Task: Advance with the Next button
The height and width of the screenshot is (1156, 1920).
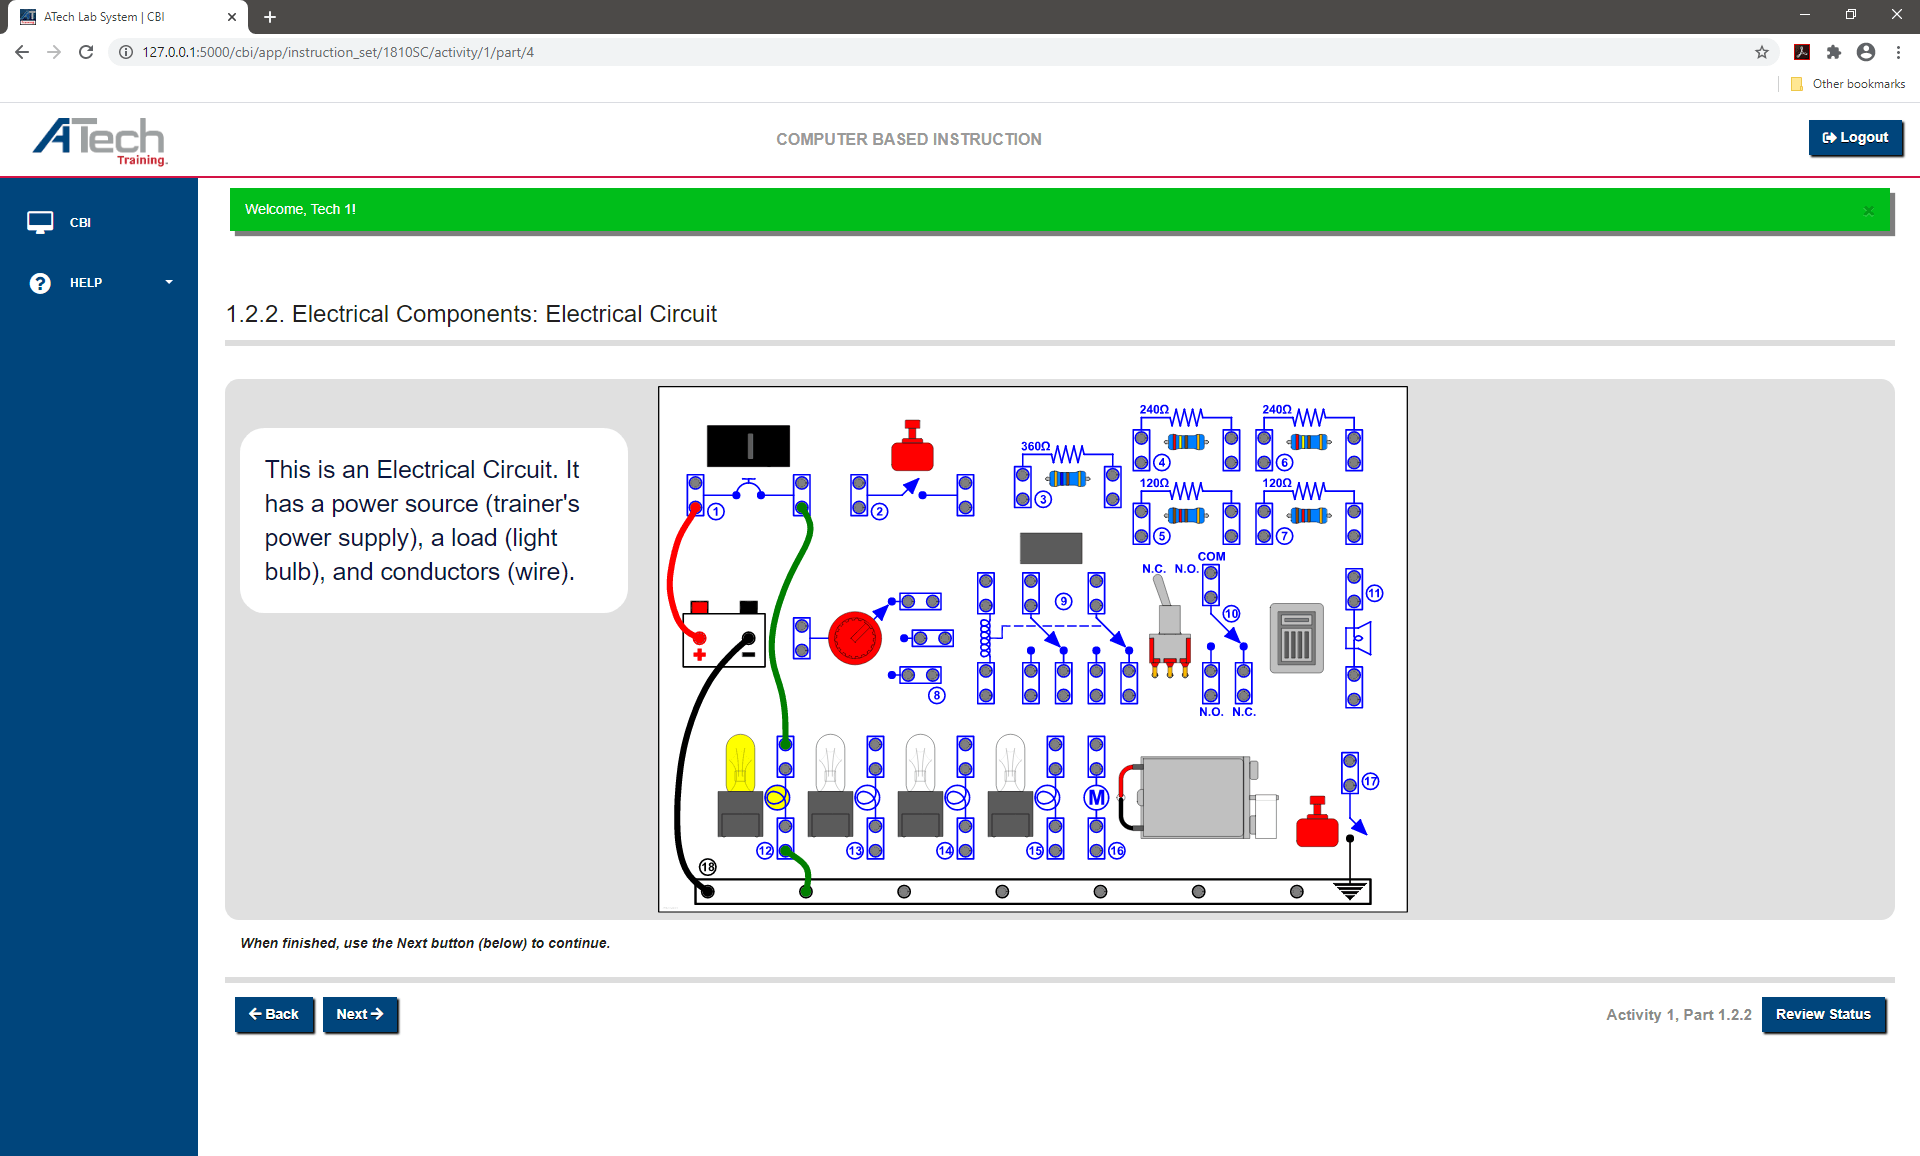Action: coord(360,1014)
